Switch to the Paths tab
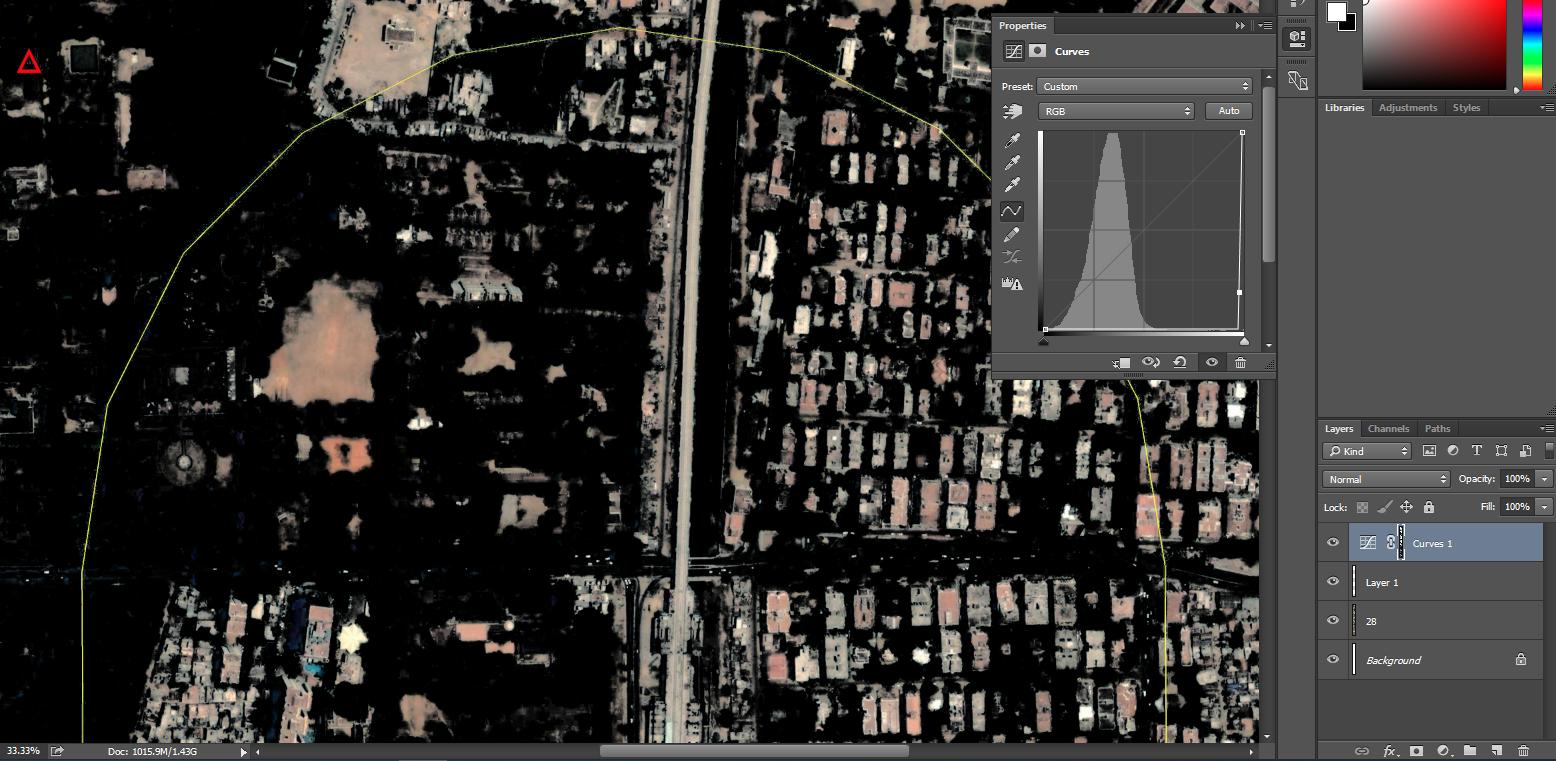 (1437, 428)
